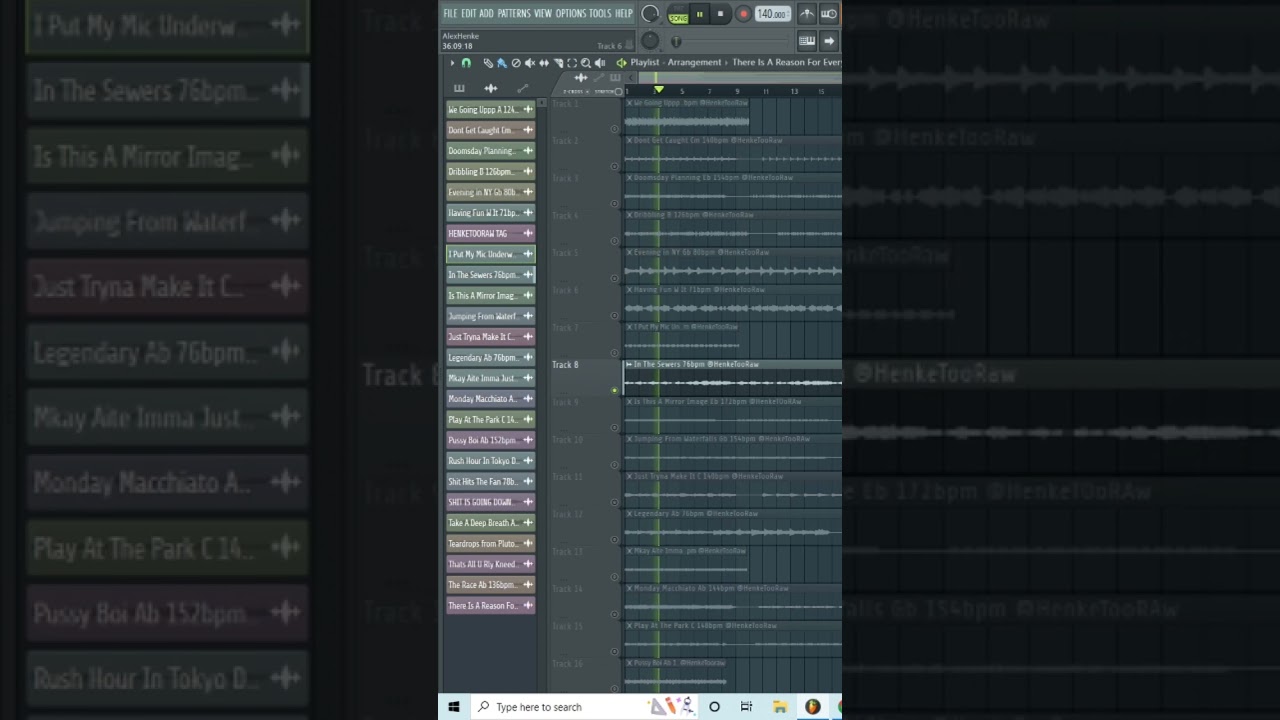Open Task View in the taskbar
Screen dimensions: 1280x720
[x=746, y=707]
